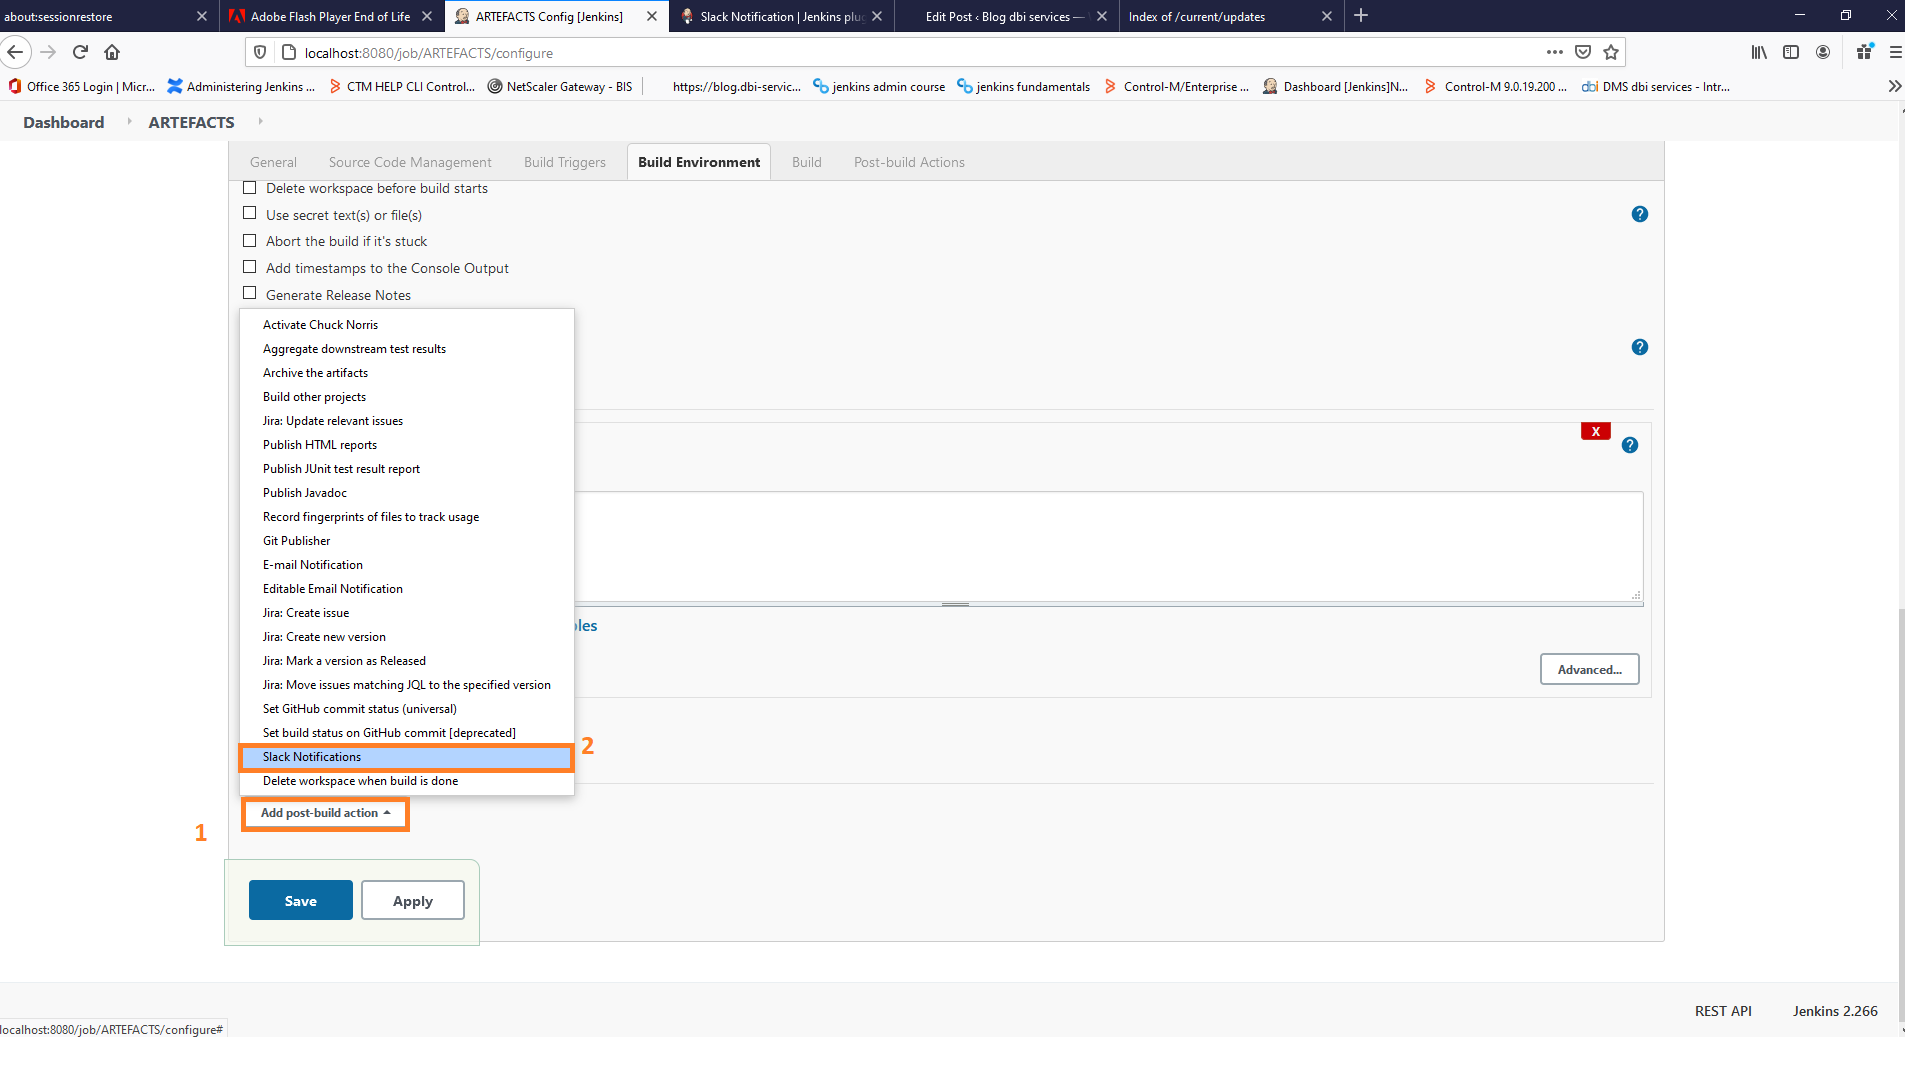Select E-mail Notification action
This screenshot has width=1905, height=1078.
coord(407,565)
